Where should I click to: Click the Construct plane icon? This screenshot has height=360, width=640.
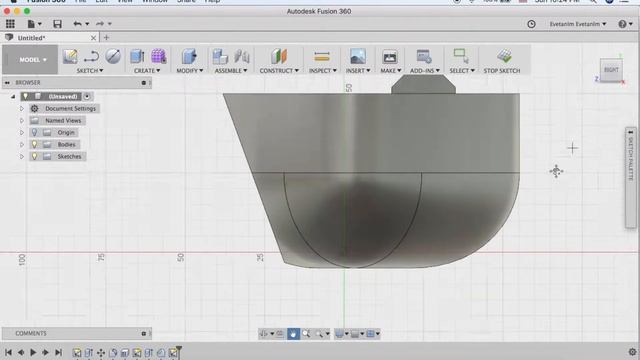[279, 56]
